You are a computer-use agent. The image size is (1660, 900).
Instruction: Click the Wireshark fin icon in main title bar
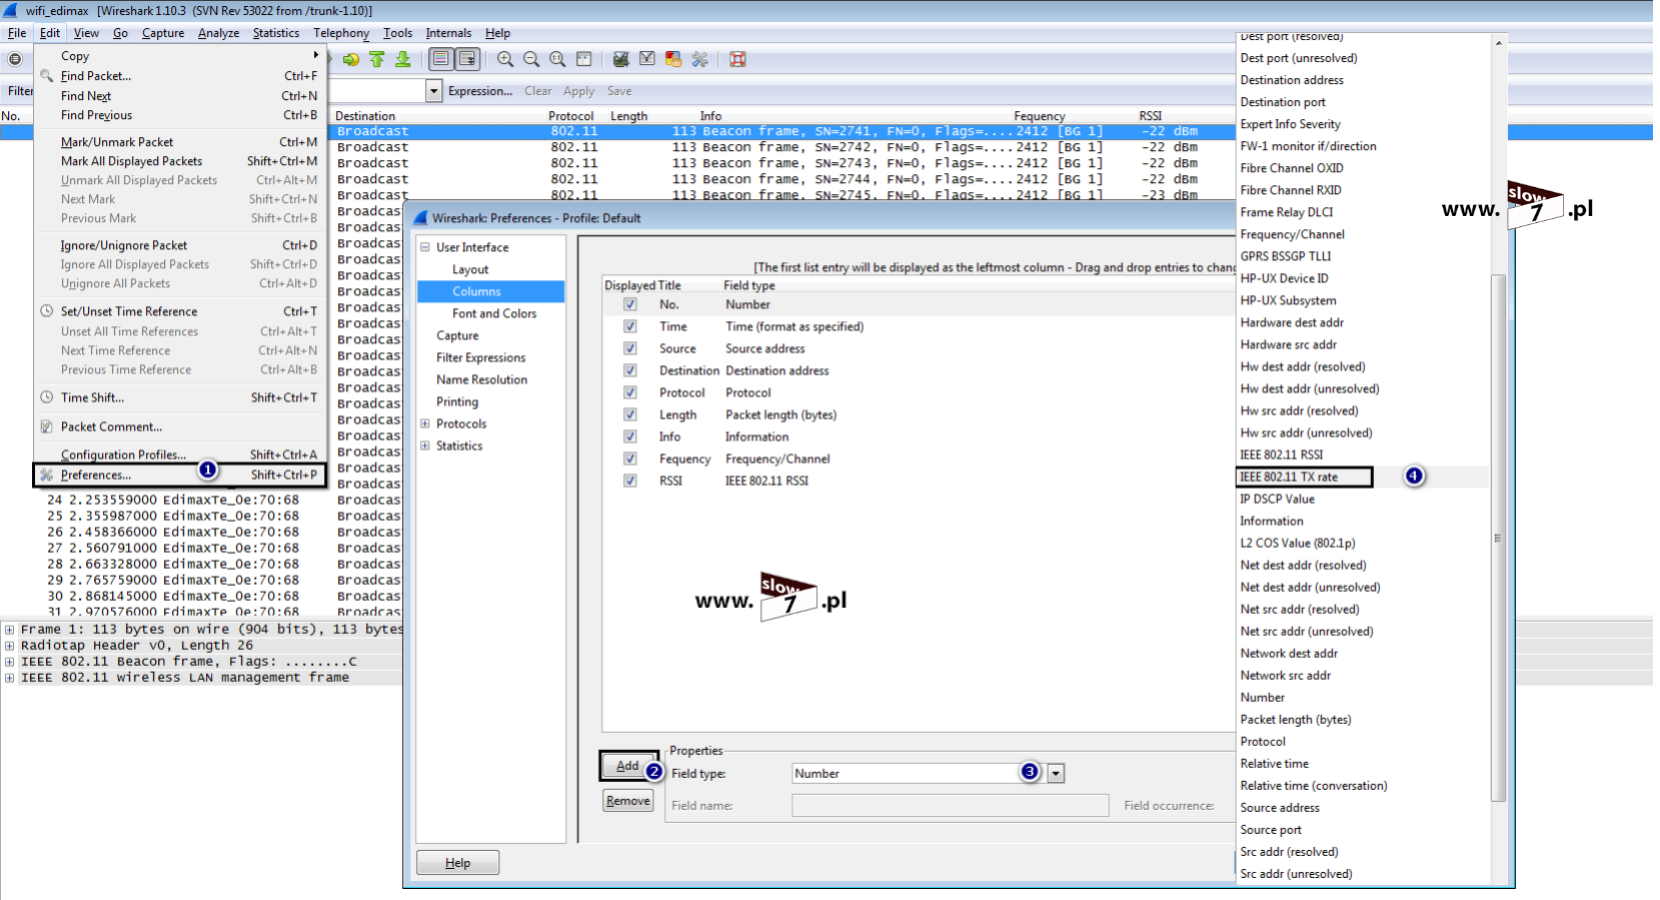coord(11,10)
